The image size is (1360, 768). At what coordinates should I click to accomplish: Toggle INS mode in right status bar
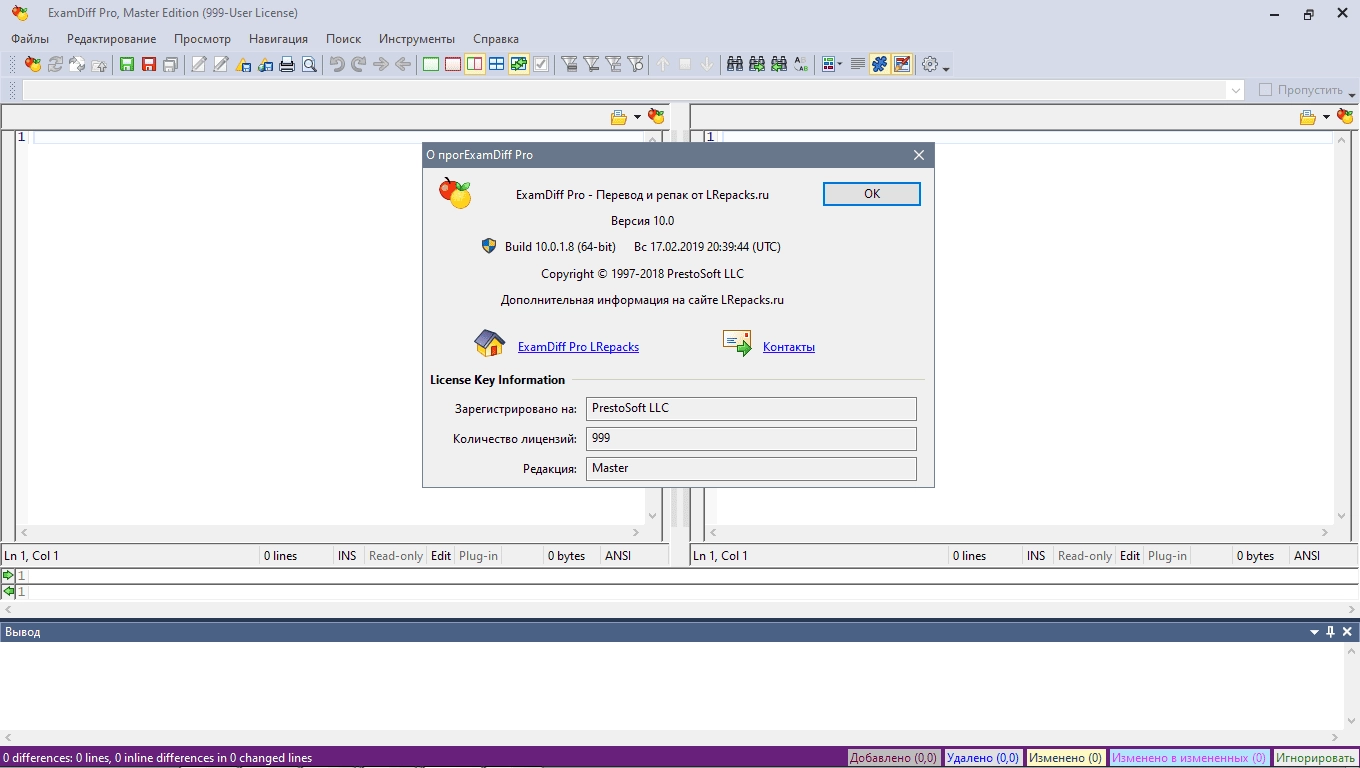[1036, 556]
